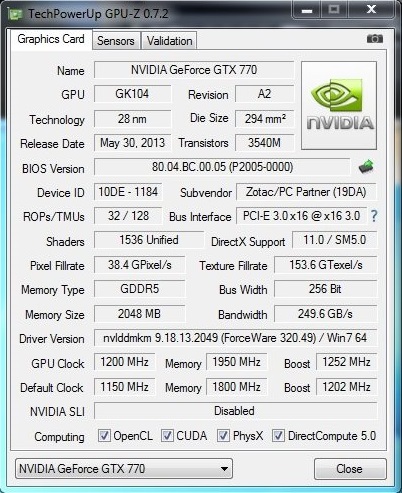Toggle the DirectCompute 5.0 checkbox

278,435
